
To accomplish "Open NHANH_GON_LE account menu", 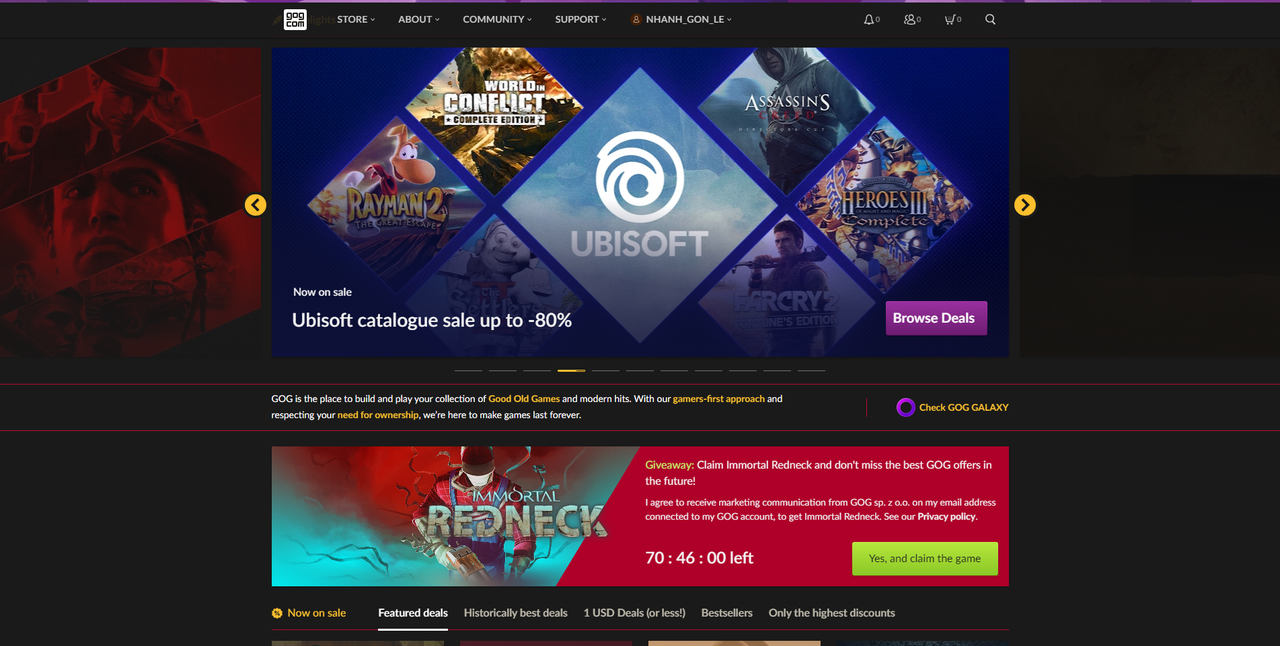I will (x=682, y=19).
